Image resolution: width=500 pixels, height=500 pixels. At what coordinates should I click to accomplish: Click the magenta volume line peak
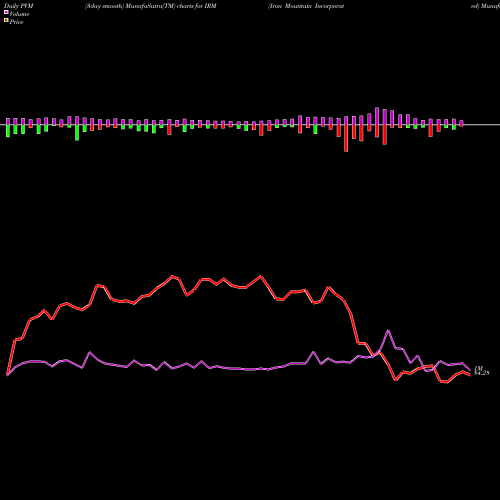coord(388,330)
